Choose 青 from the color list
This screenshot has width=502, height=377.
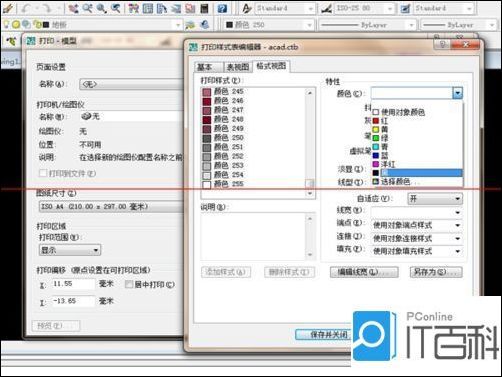point(417,147)
